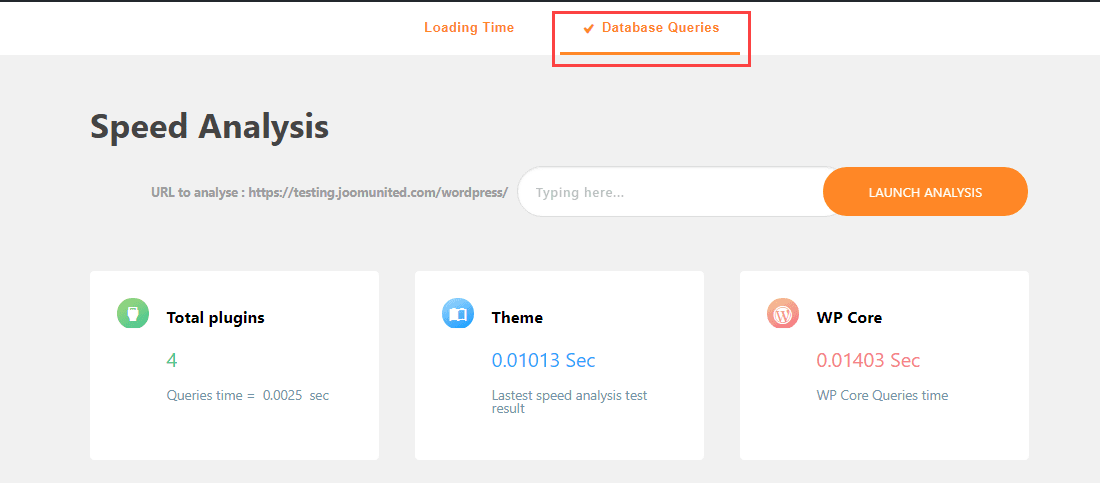Click the checkmark icon beside Database Queries
The height and width of the screenshot is (483, 1100).
click(x=589, y=29)
